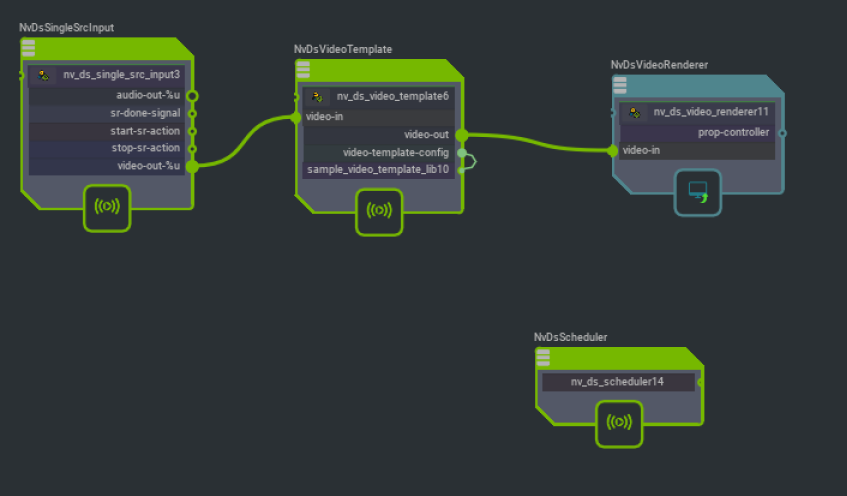Select the audio-out-%u output port
This screenshot has width=847, height=496.
(x=192, y=96)
